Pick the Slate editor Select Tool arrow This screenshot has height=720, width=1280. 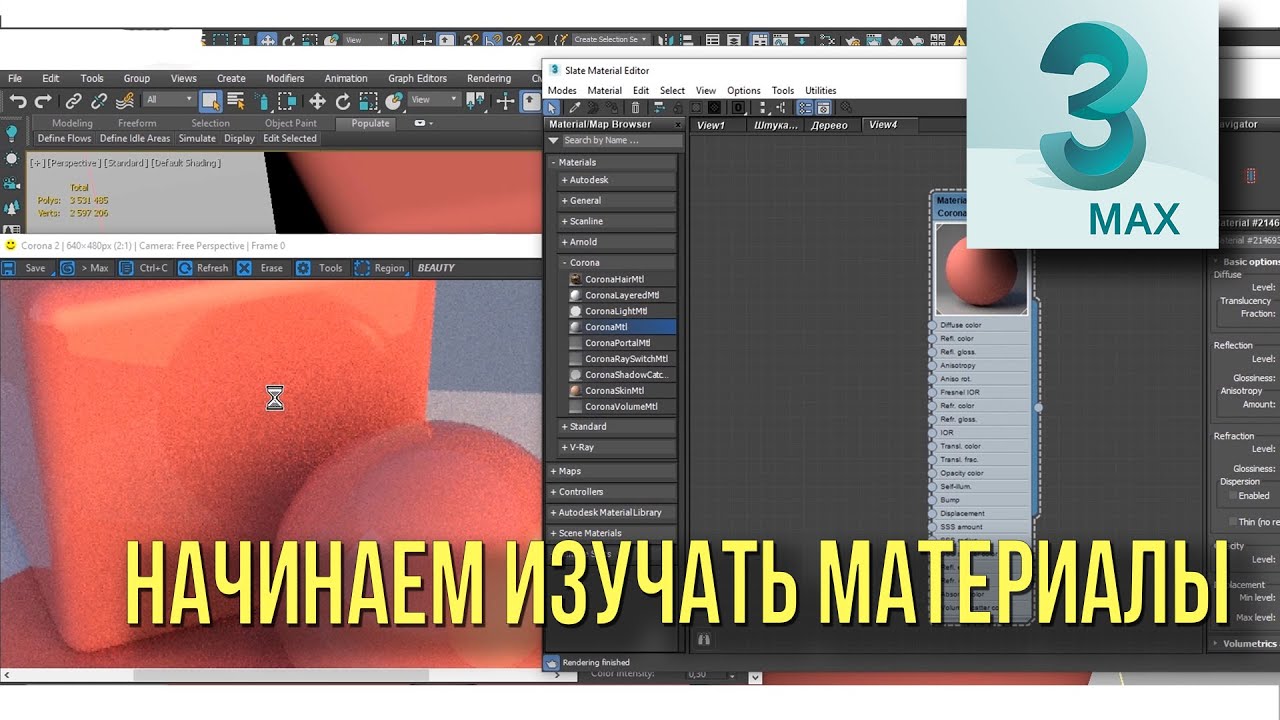[552, 107]
